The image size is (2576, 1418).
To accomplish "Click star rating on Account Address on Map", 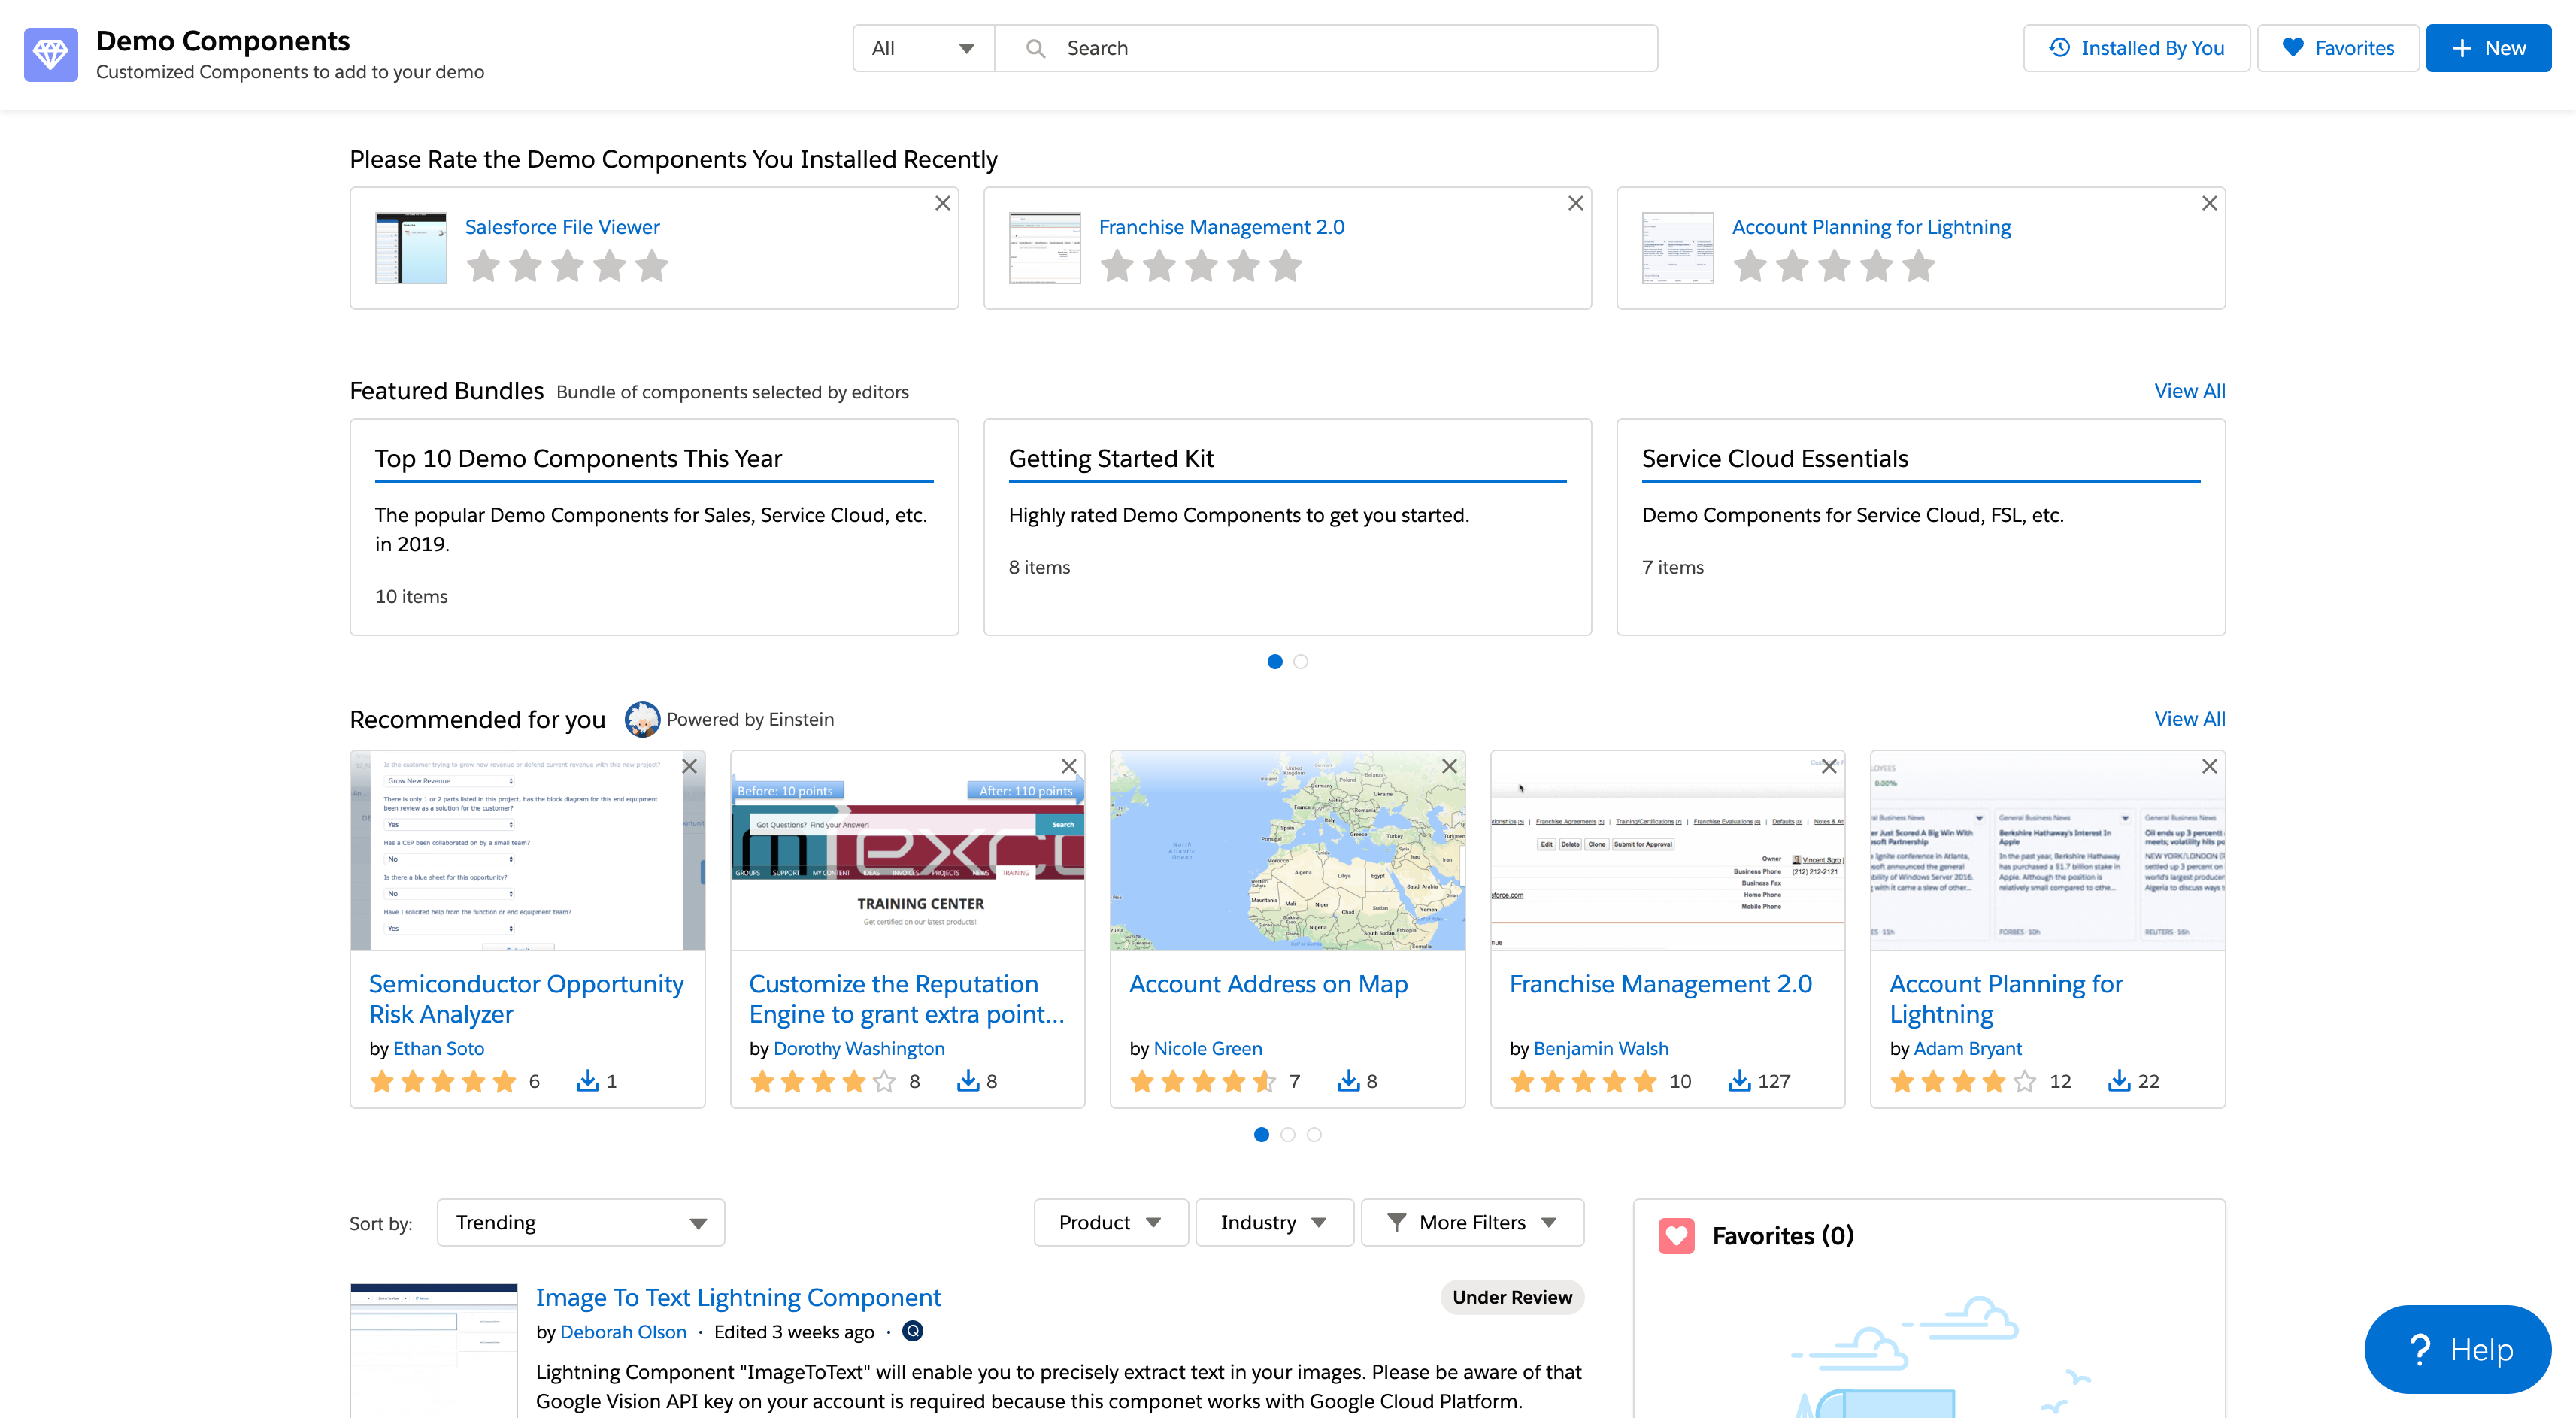I will (x=1203, y=1081).
